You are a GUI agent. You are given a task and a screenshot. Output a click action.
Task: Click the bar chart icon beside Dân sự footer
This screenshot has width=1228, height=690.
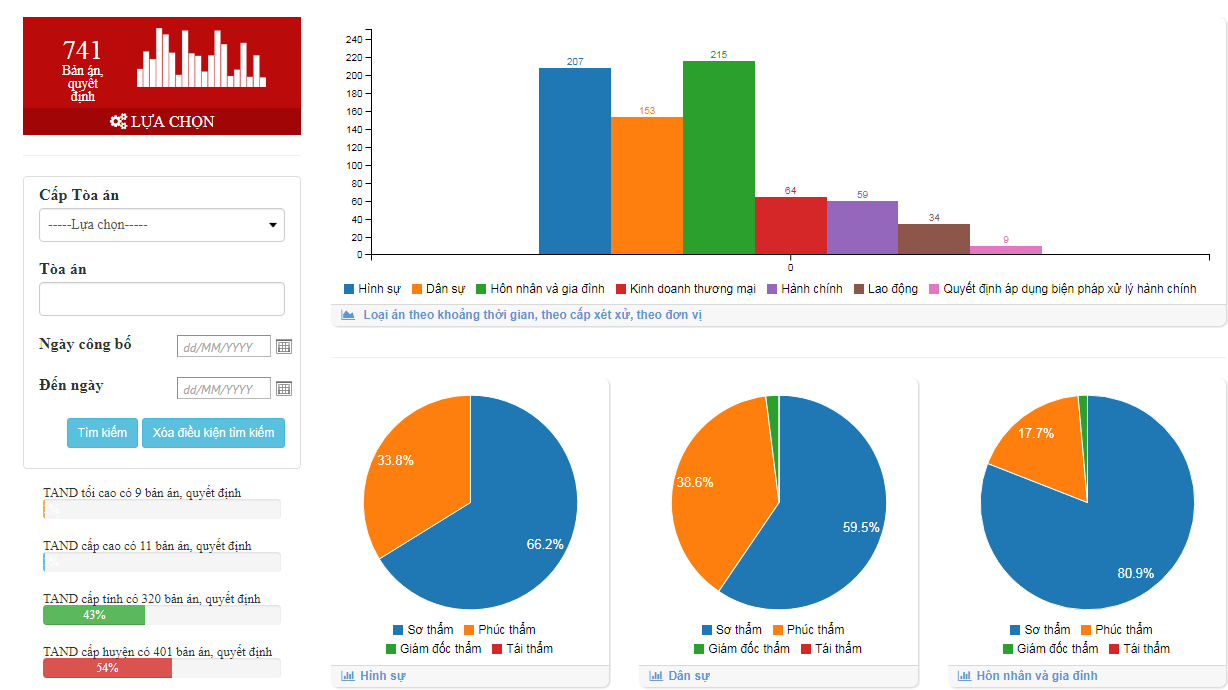pyautogui.click(x=656, y=676)
